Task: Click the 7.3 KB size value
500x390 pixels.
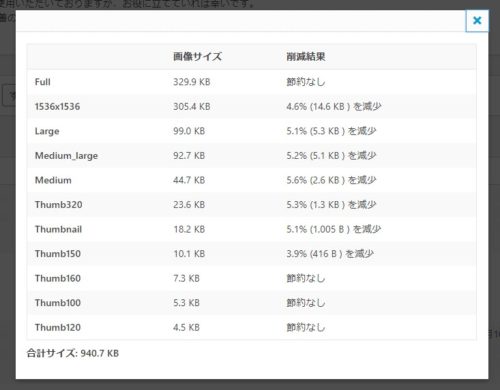Action: (186, 278)
